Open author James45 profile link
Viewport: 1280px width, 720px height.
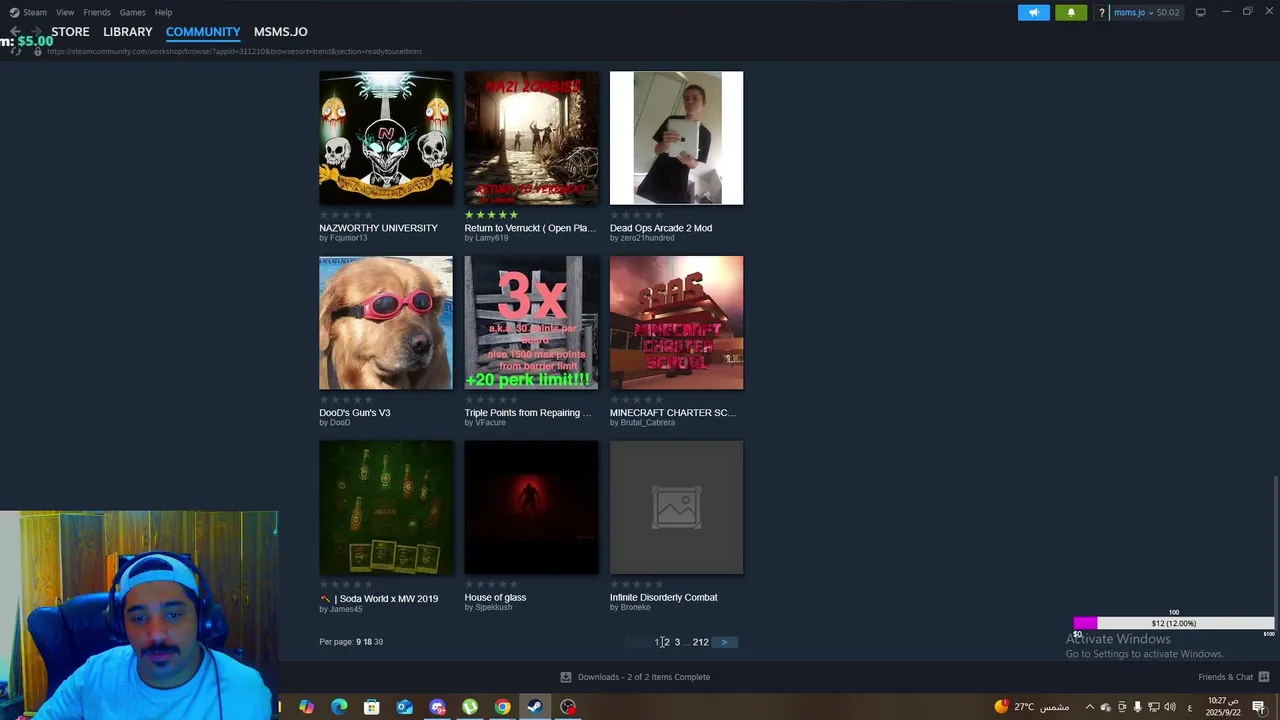tap(346, 608)
